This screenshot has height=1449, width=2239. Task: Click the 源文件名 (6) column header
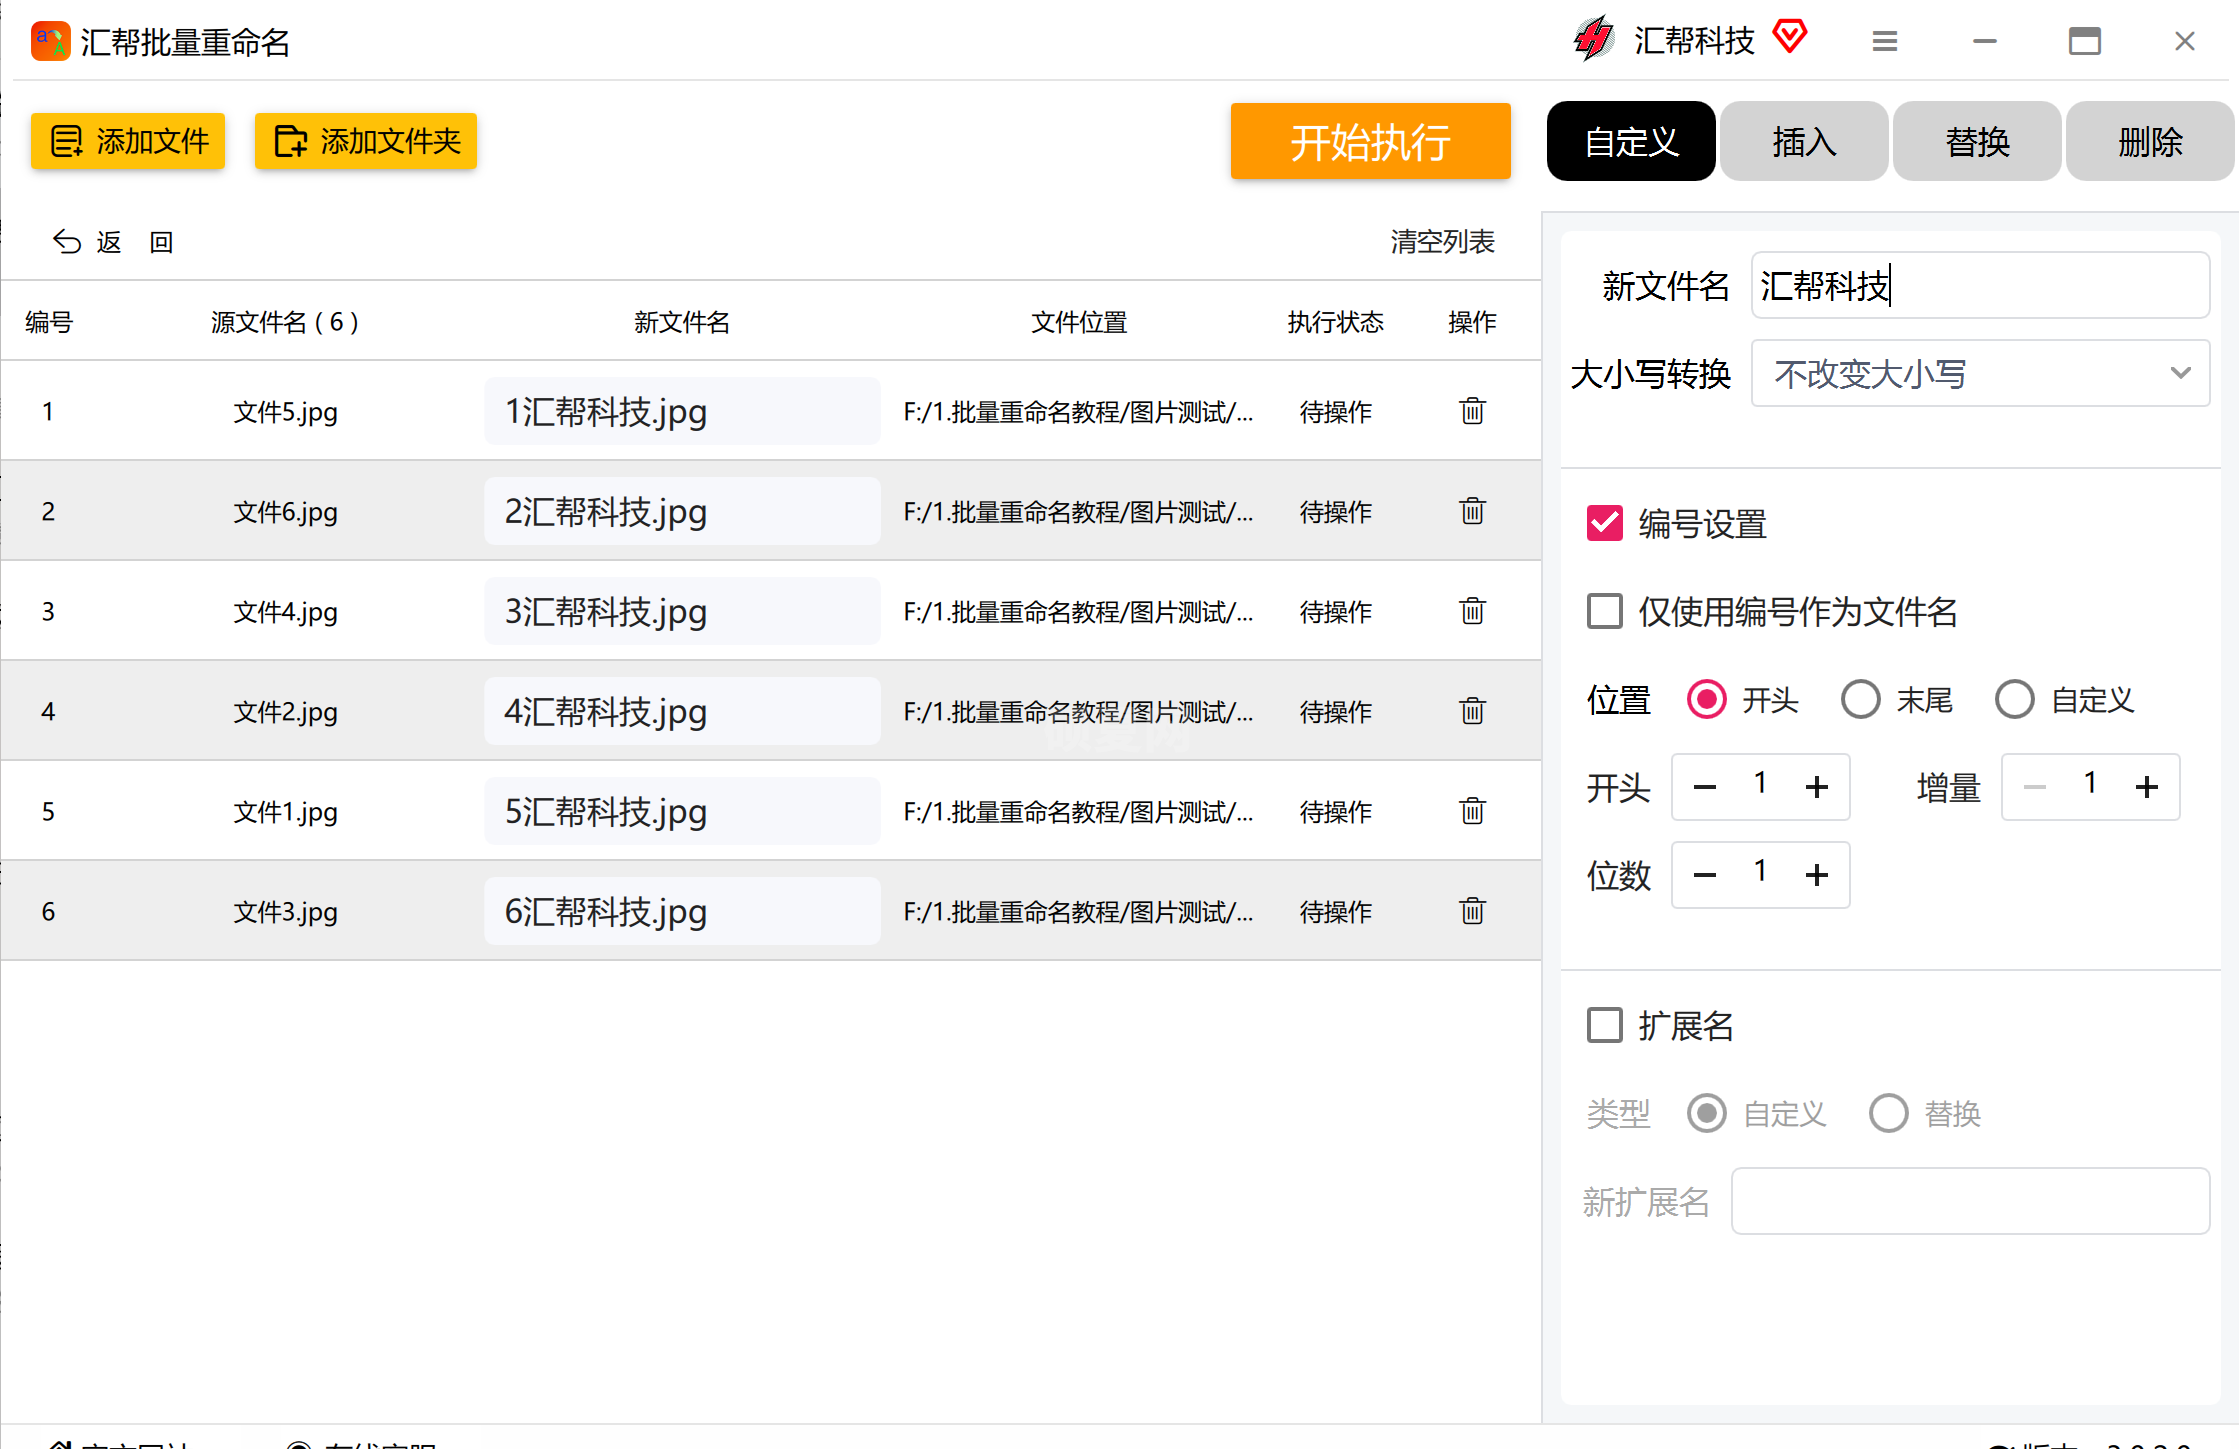(x=285, y=322)
